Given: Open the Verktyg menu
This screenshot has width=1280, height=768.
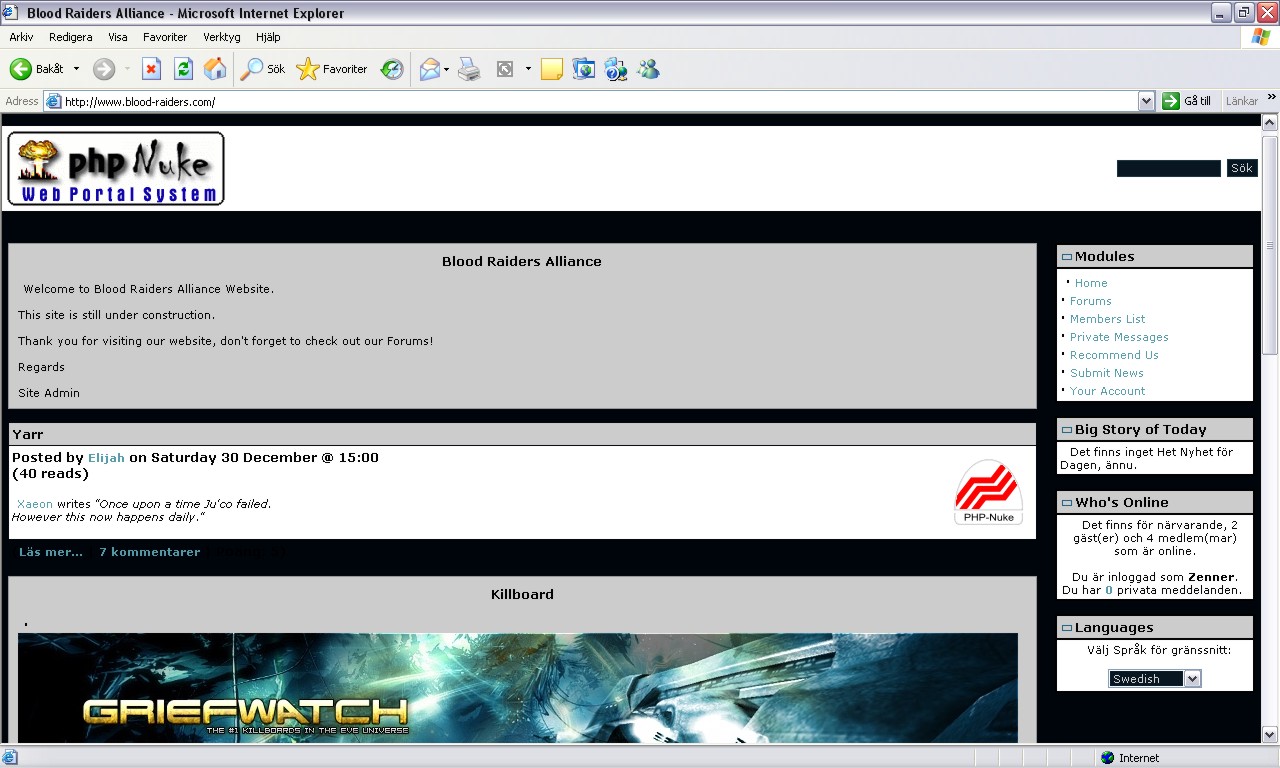Looking at the screenshot, I should click(x=222, y=37).
